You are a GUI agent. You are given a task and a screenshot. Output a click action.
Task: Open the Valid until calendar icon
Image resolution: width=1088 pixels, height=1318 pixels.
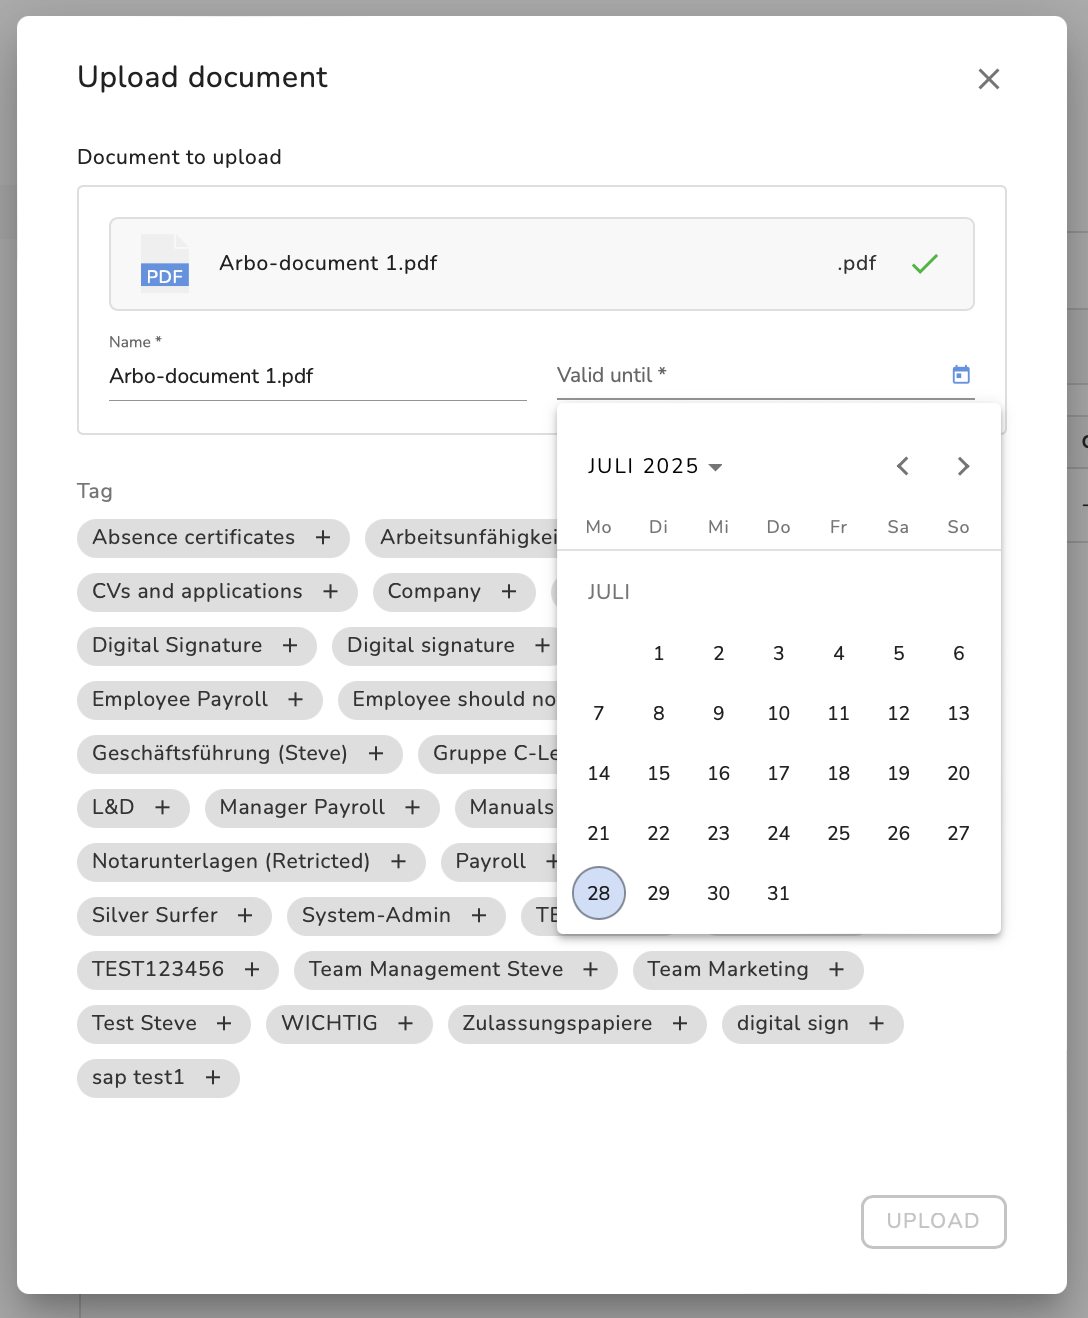(961, 375)
